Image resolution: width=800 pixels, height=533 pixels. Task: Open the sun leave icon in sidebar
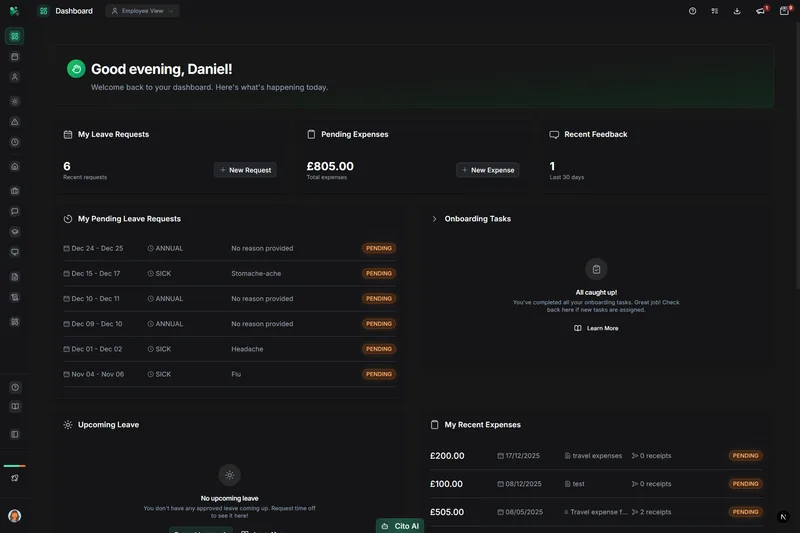15,101
